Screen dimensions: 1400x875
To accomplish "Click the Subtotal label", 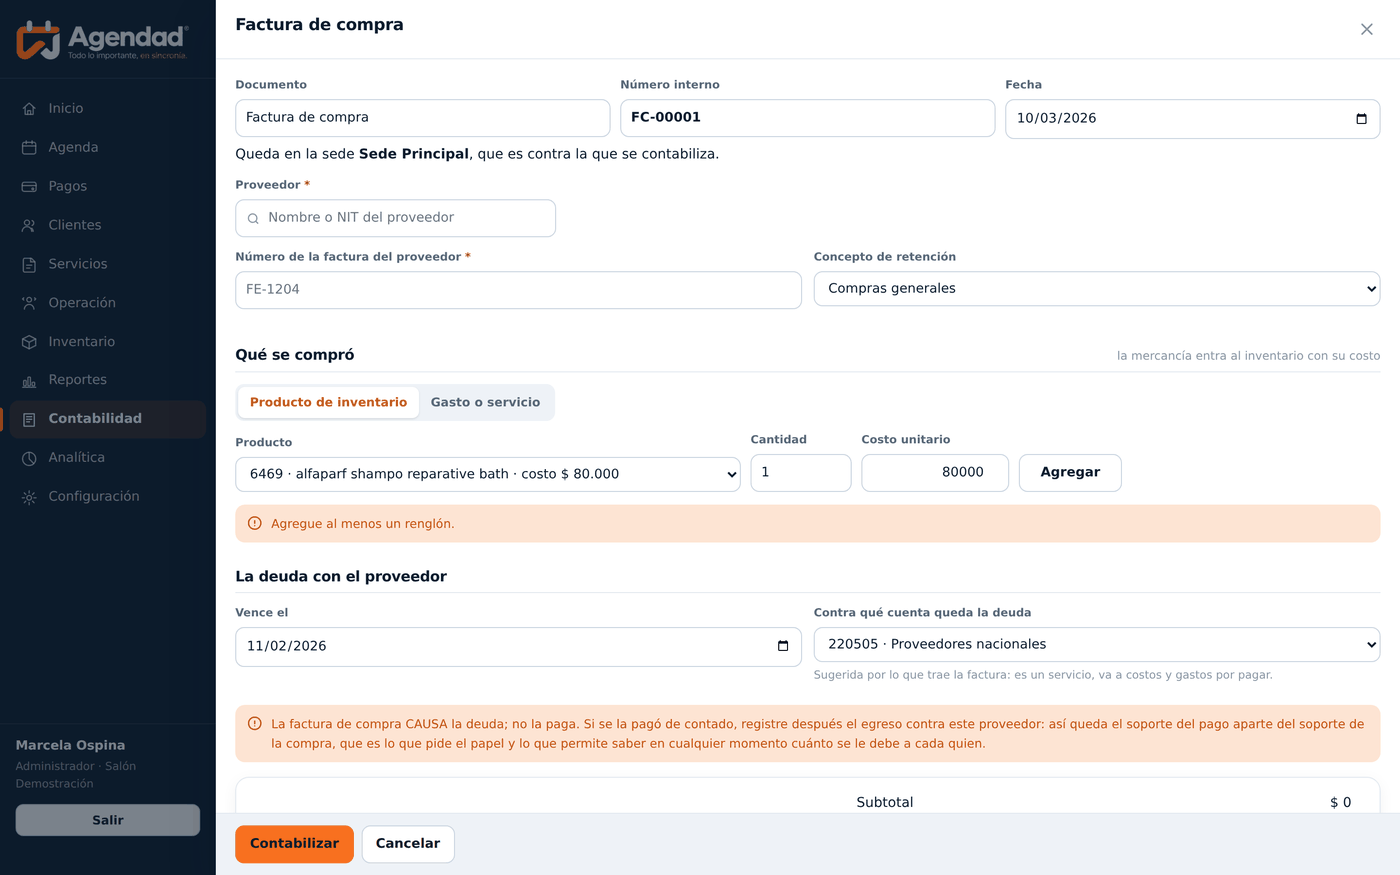I will click(x=885, y=802).
